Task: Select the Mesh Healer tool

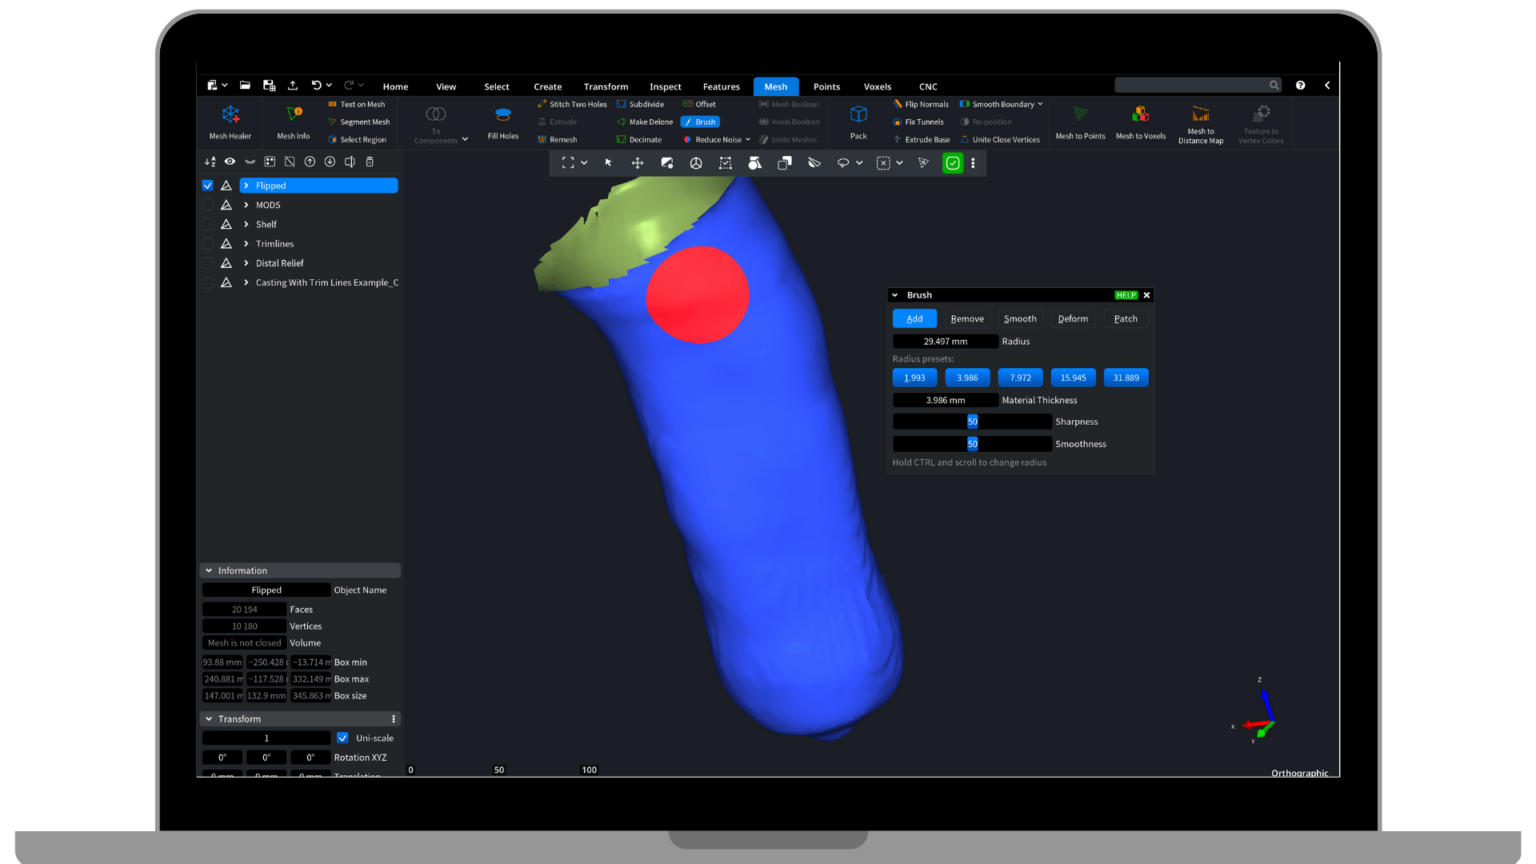Action: [229, 122]
